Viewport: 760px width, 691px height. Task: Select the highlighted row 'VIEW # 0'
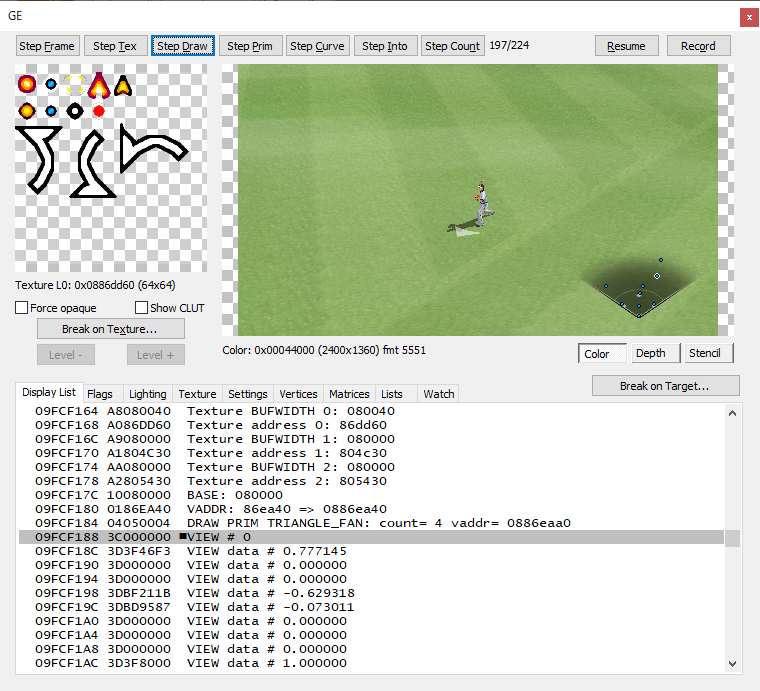(x=371, y=537)
